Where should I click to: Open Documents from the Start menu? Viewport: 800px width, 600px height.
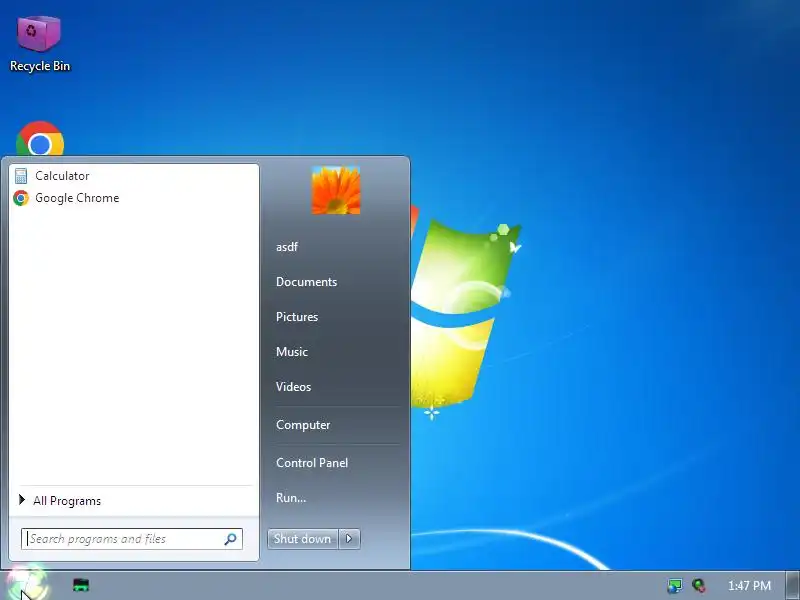[306, 282]
